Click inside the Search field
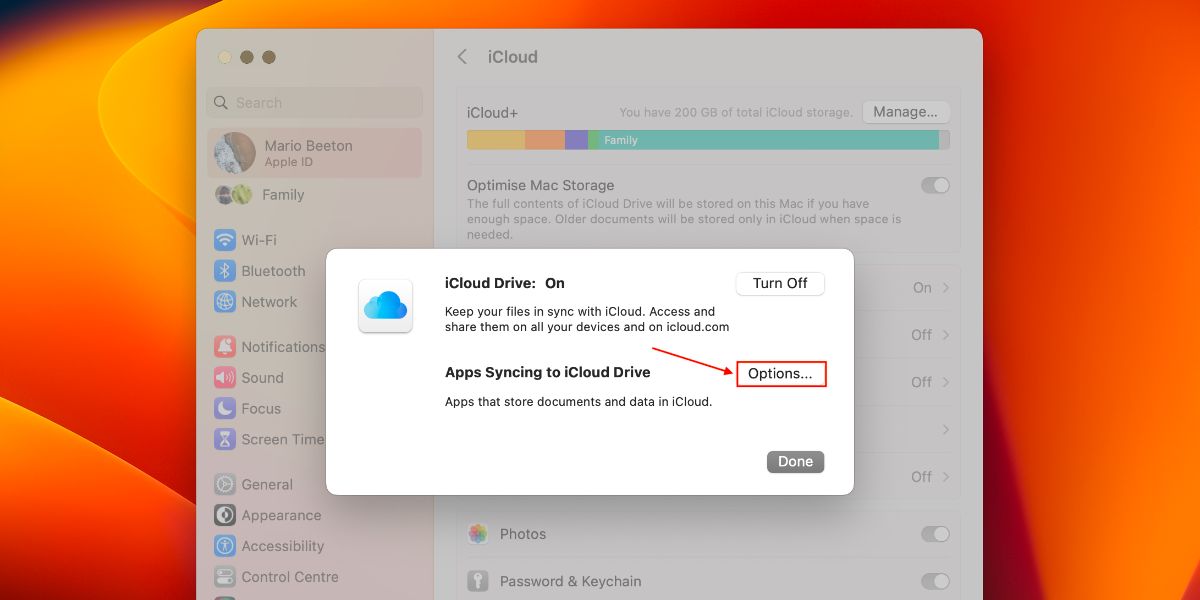1200x600 pixels. (313, 102)
